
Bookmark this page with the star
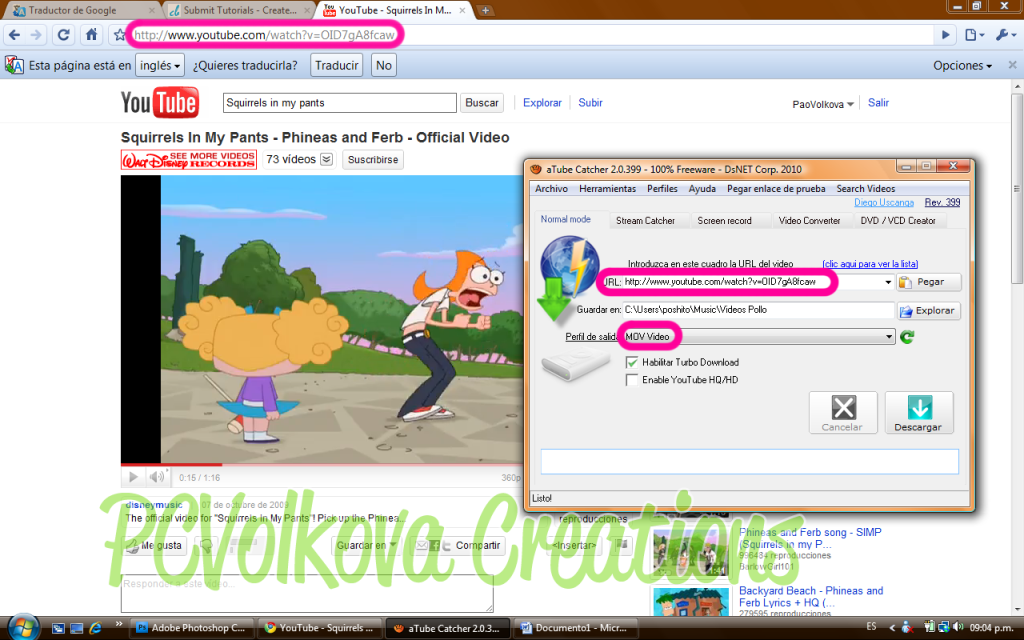(120, 35)
